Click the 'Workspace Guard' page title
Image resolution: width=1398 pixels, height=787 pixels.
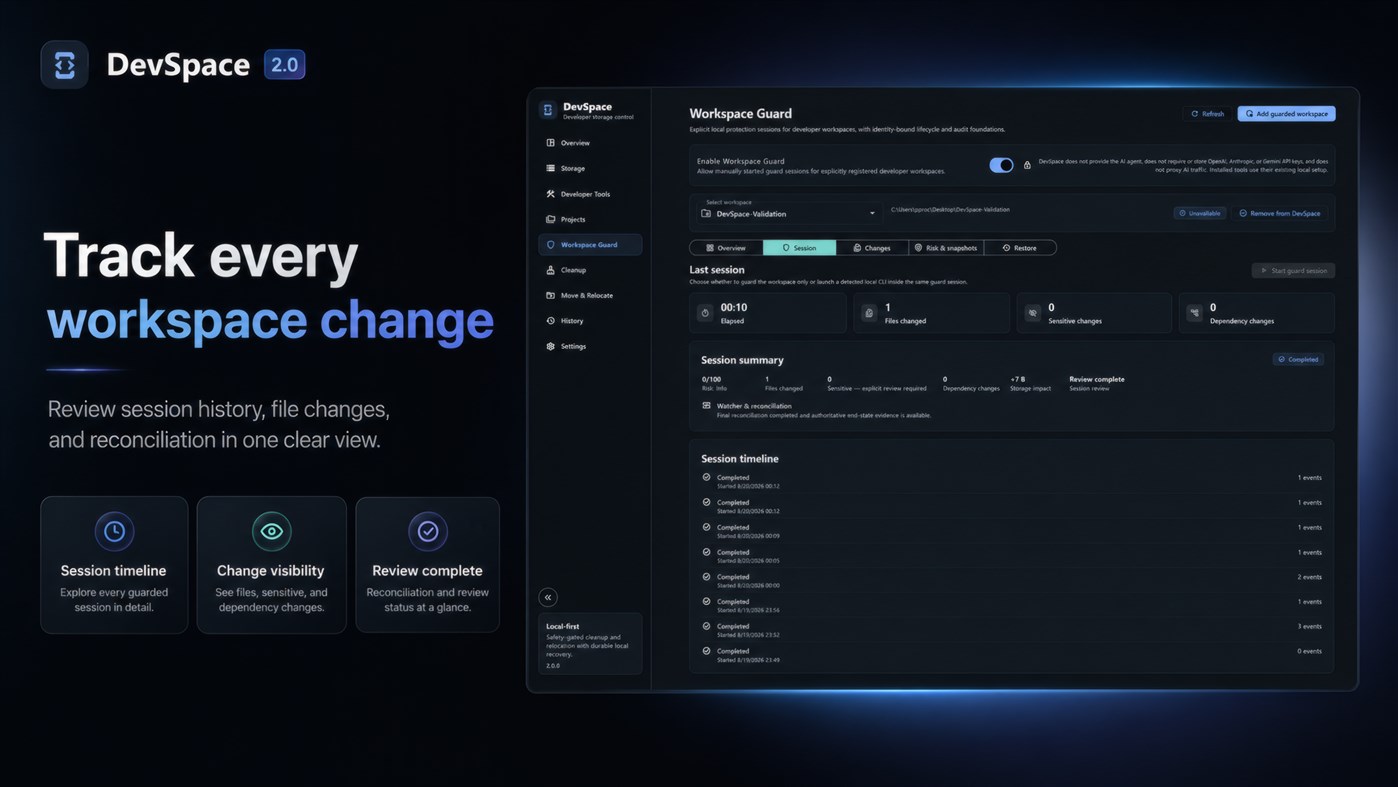pos(740,114)
